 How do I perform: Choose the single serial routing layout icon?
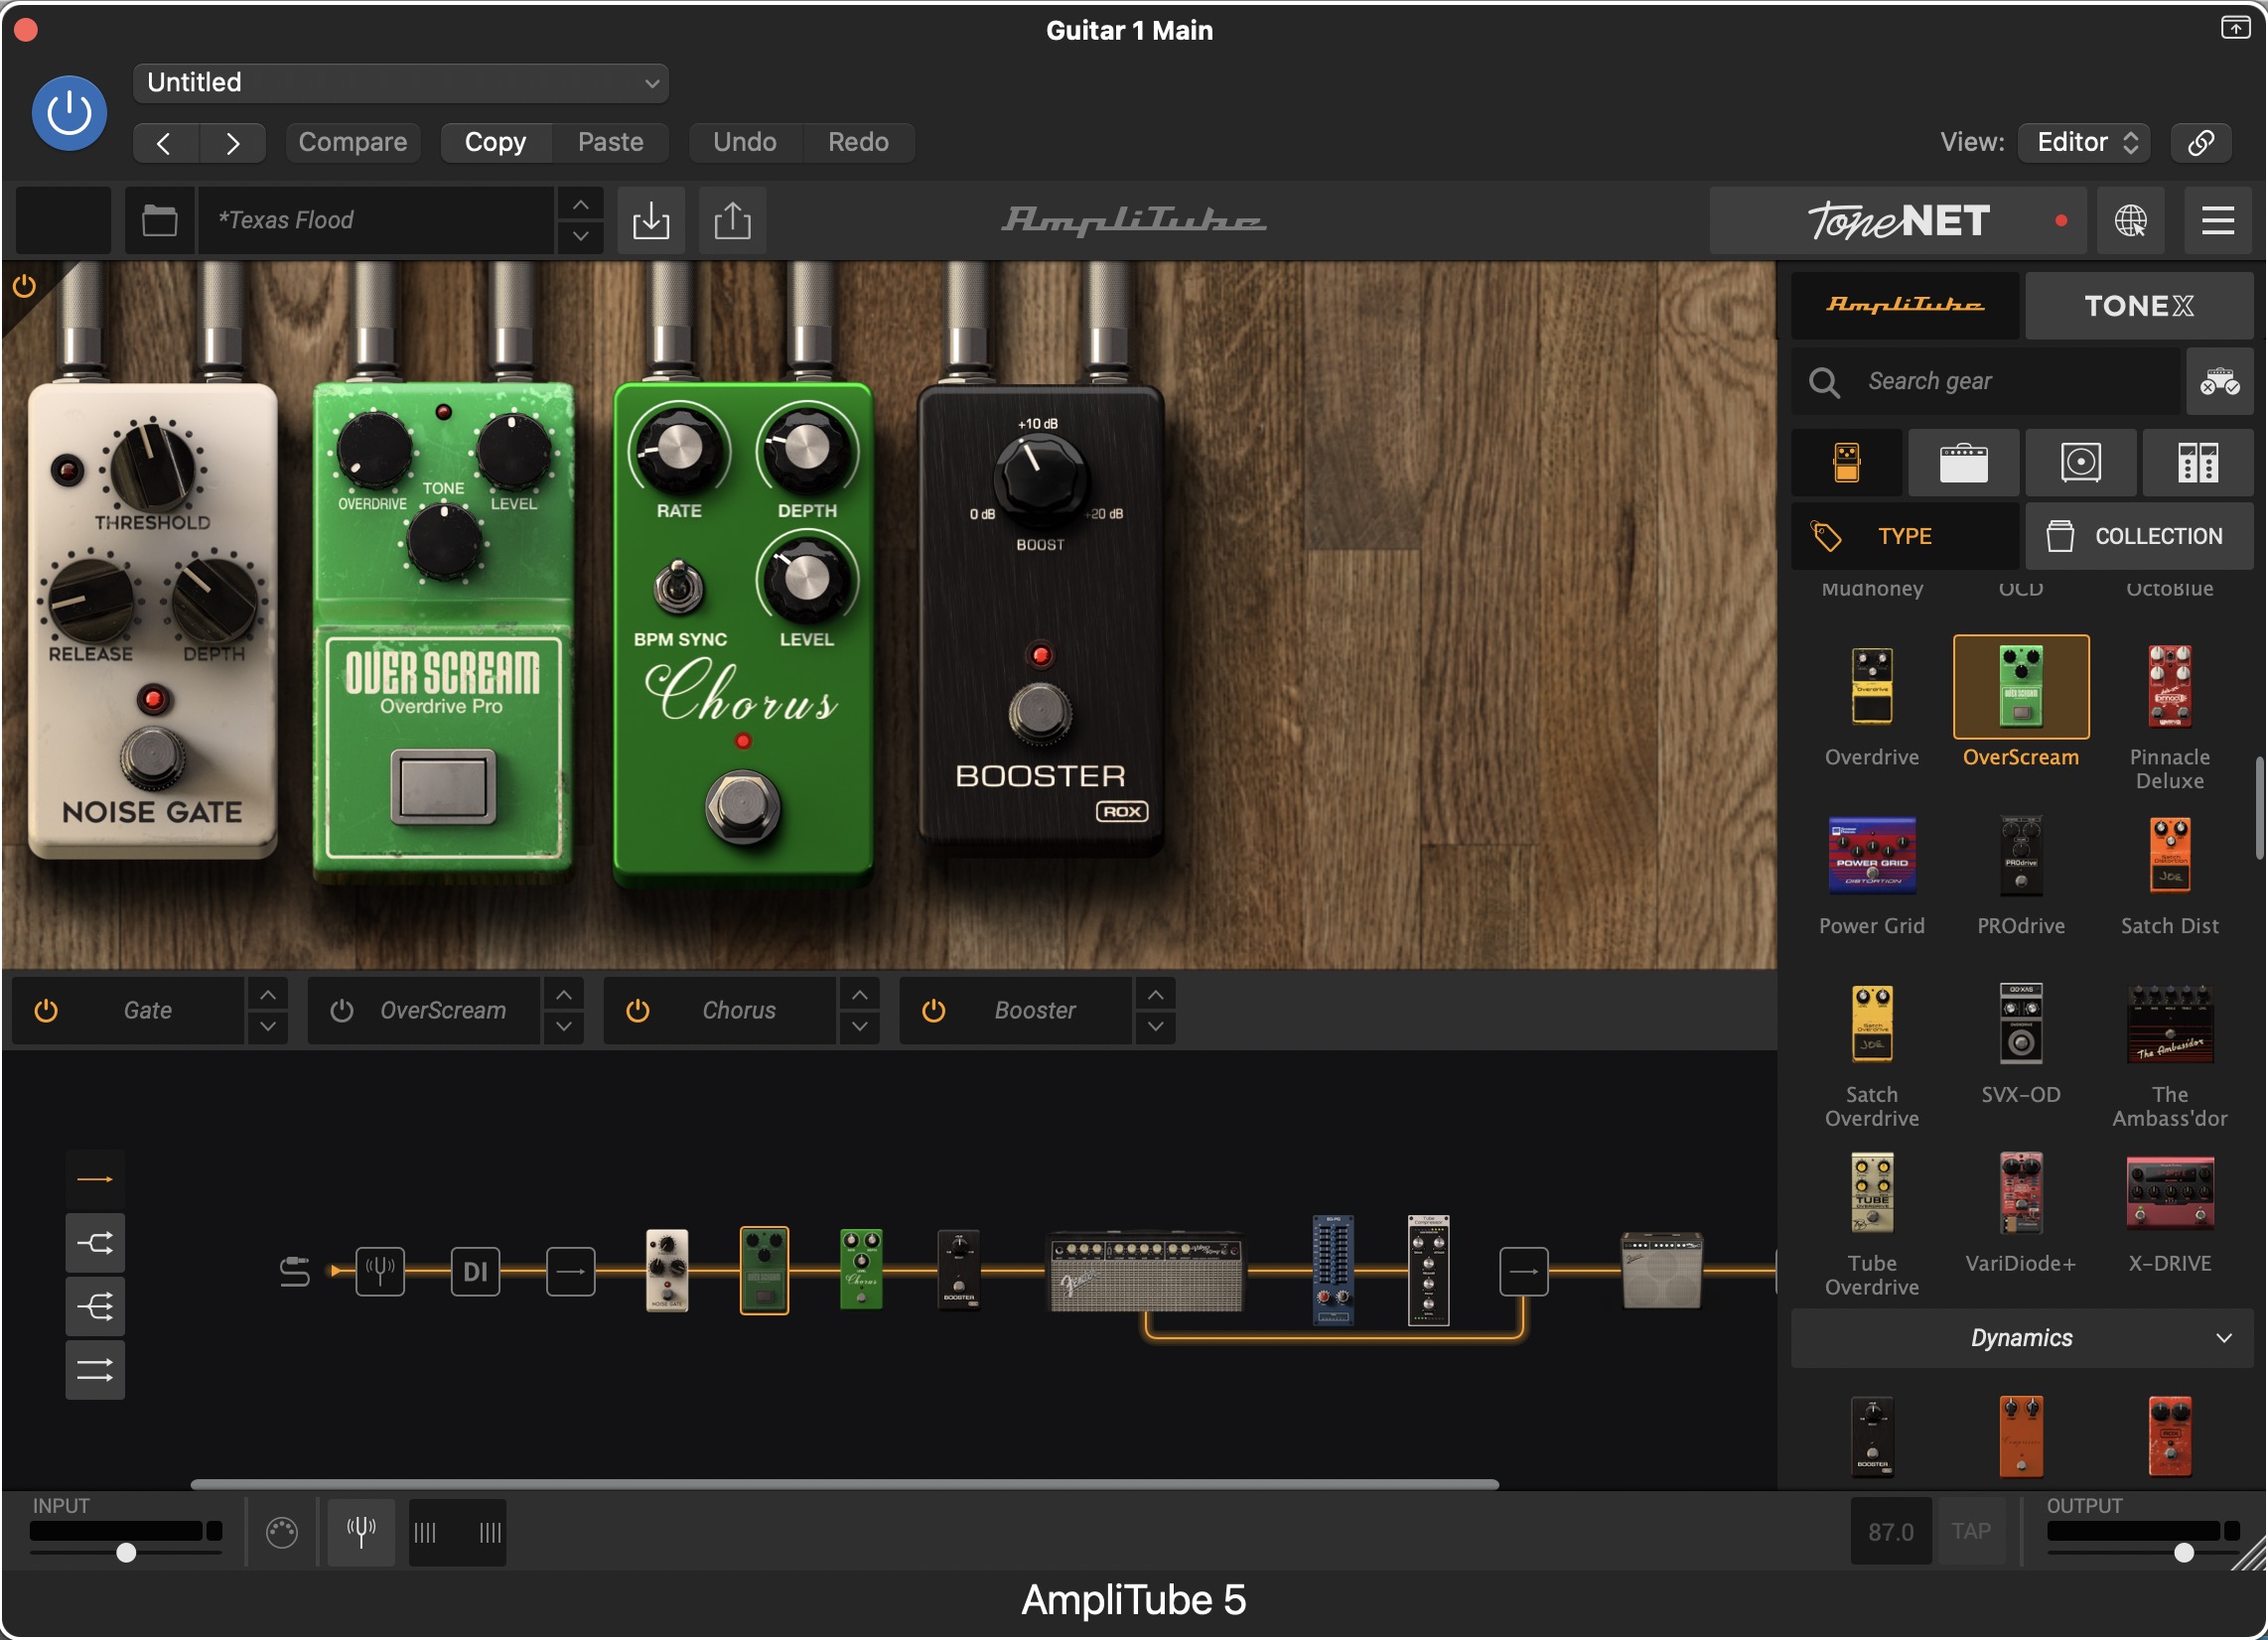(x=95, y=1180)
